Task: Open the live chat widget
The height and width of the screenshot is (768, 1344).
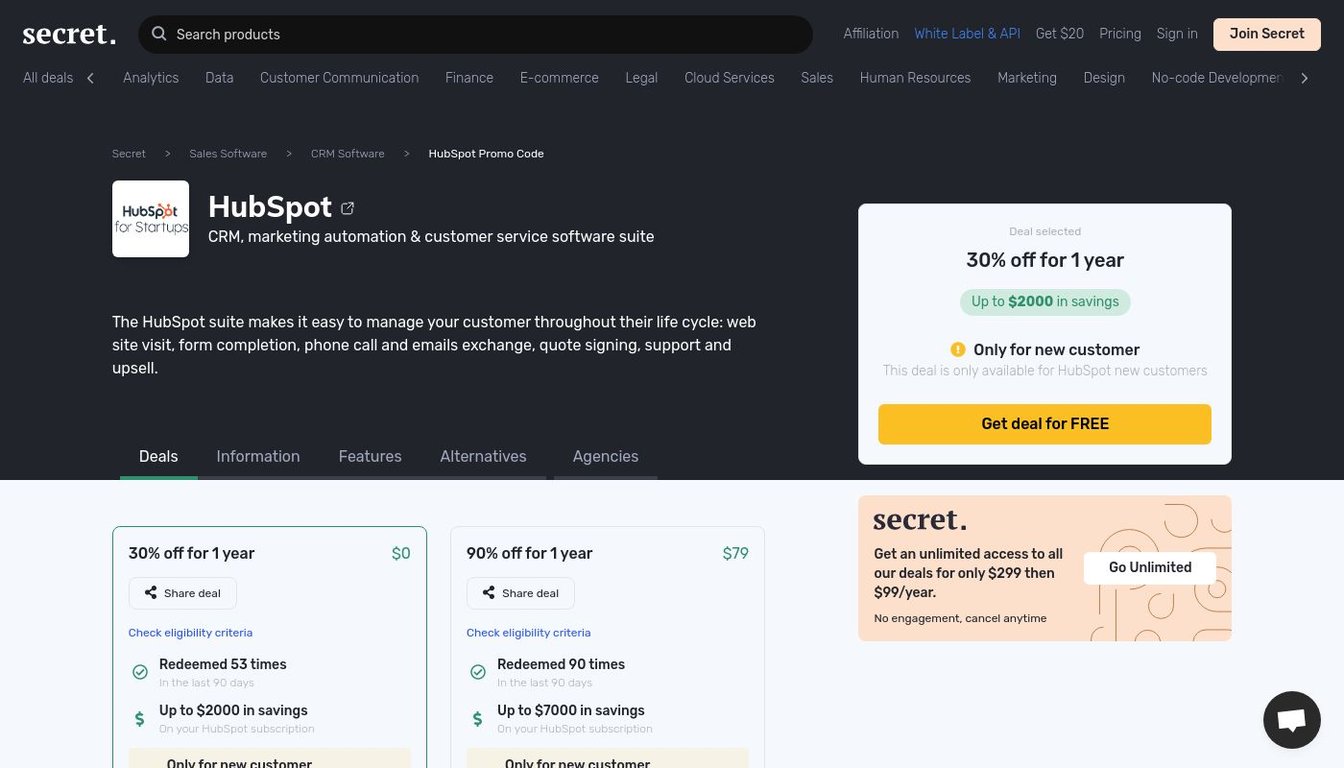Action: tap(1291, 719)
